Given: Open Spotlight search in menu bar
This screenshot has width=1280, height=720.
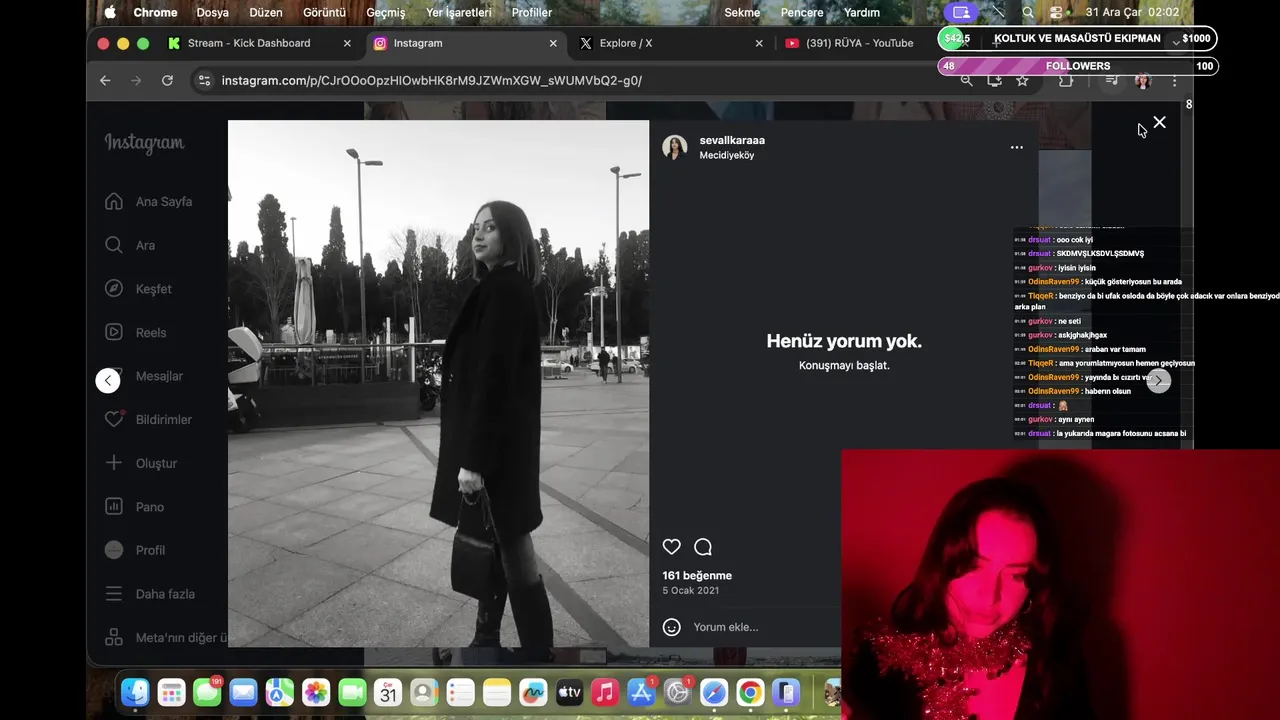Looking at the screenshot, I should [1028, 12].
